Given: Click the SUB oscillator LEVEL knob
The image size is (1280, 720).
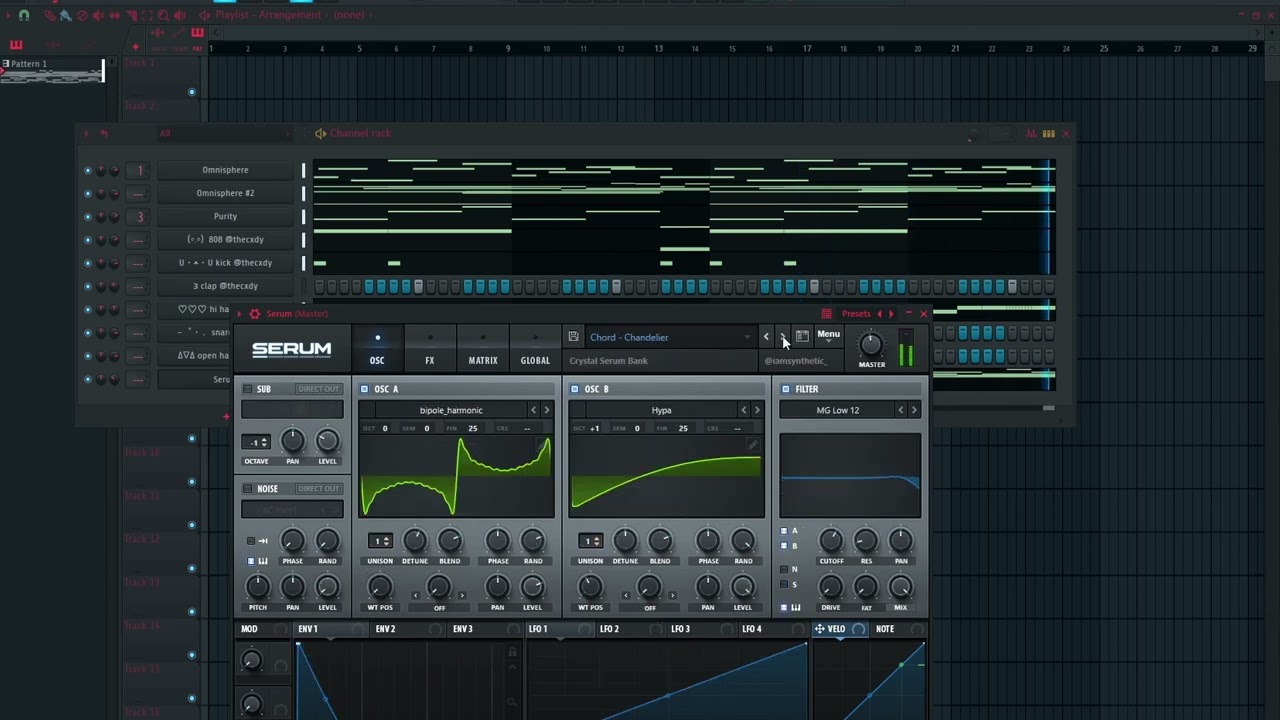Looking at the screenshot, I should 327,441.
